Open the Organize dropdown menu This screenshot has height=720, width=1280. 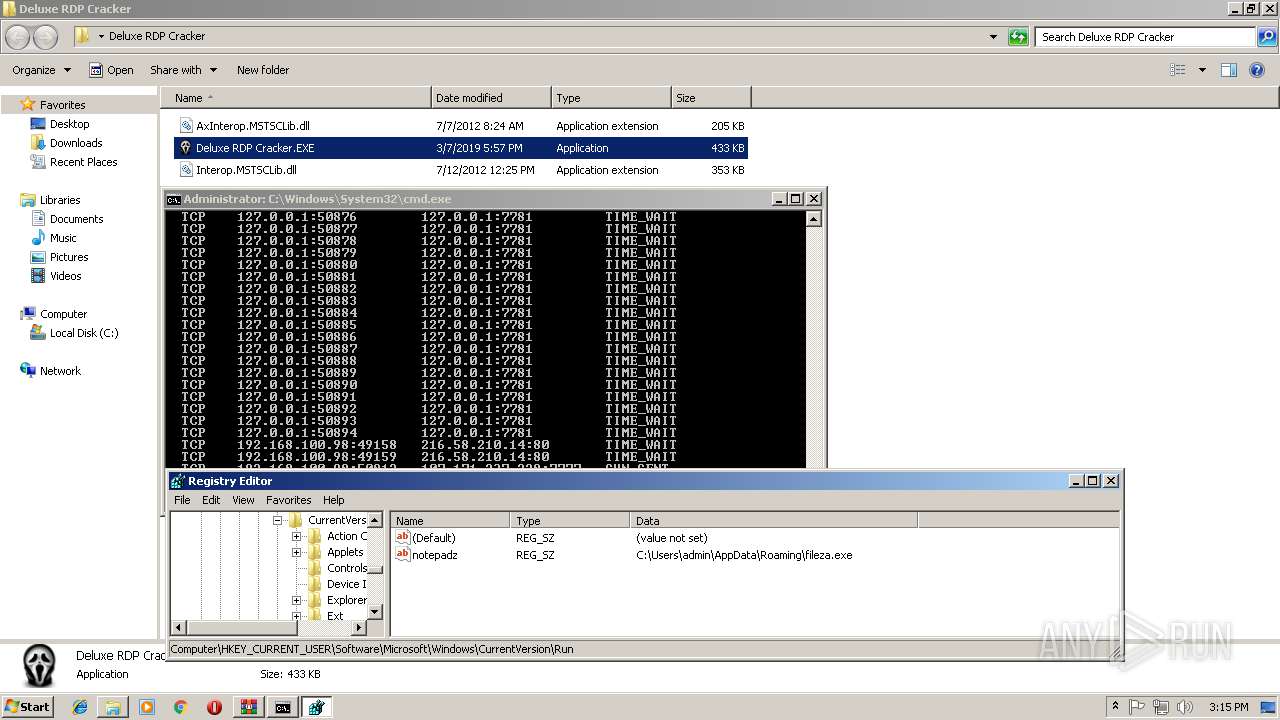pyautogui.click(x=41, y=70)
